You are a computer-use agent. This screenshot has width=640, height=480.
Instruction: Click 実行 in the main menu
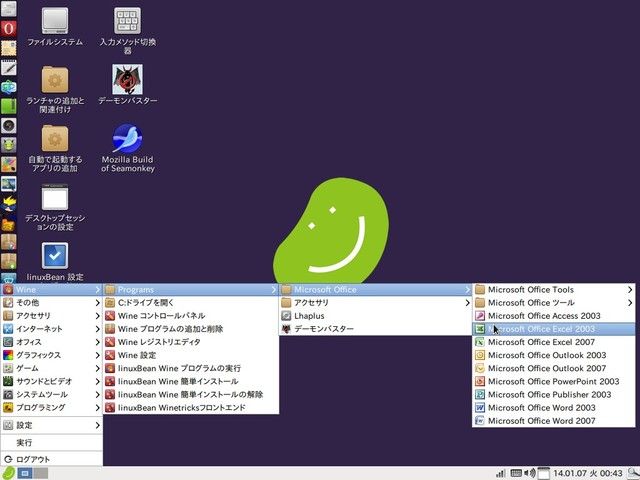click(51, 442)
